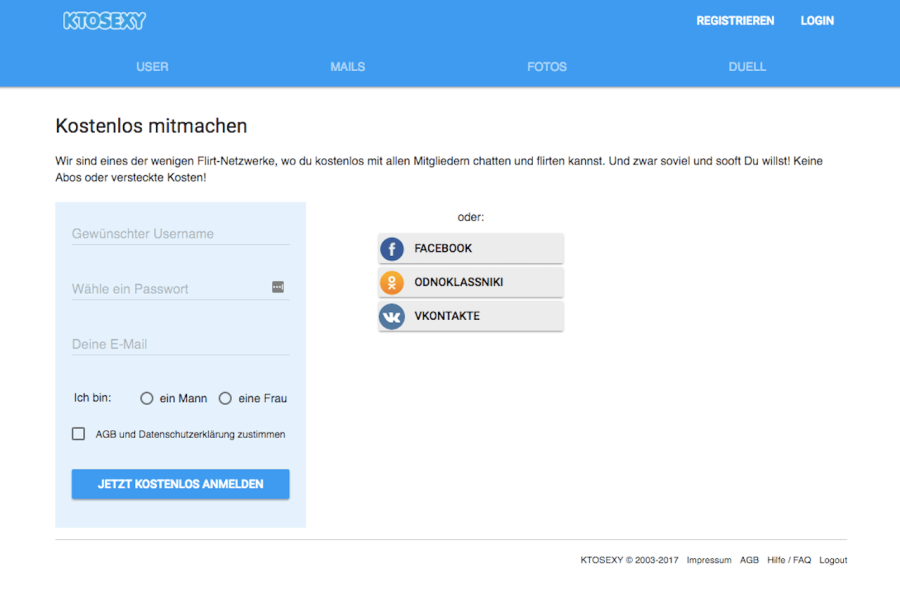Go to the FOTOS tab
The width and height of the screenshot is (900, 611).
(547, 67)
